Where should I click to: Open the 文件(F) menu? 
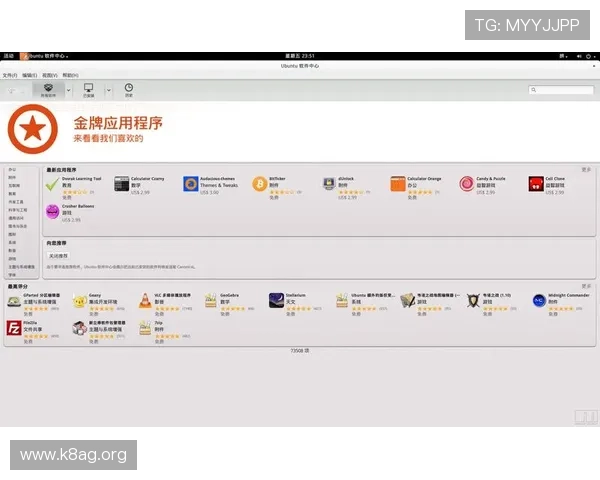tap(10, 75)
